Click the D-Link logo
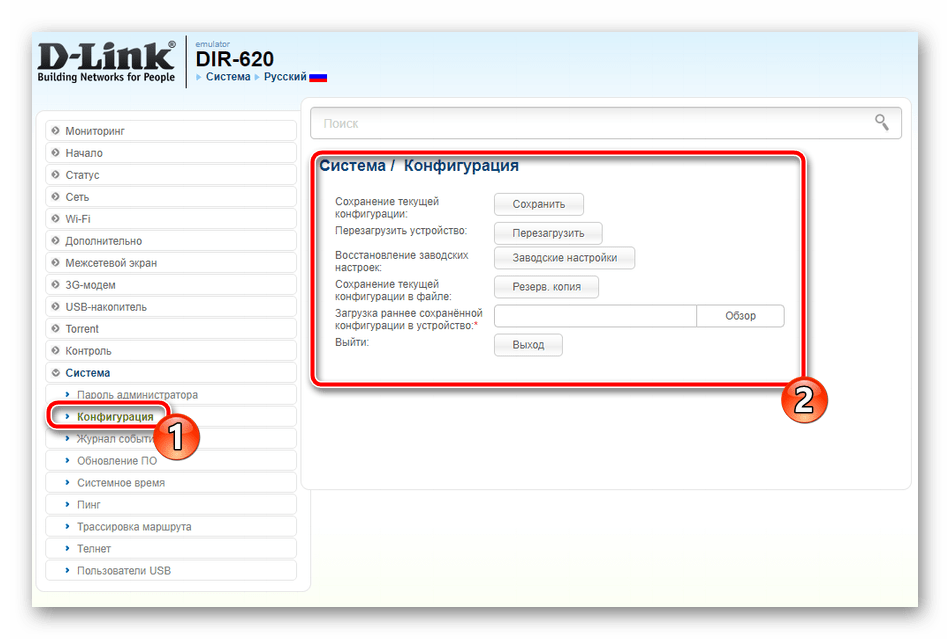 (x=107, y=61)
